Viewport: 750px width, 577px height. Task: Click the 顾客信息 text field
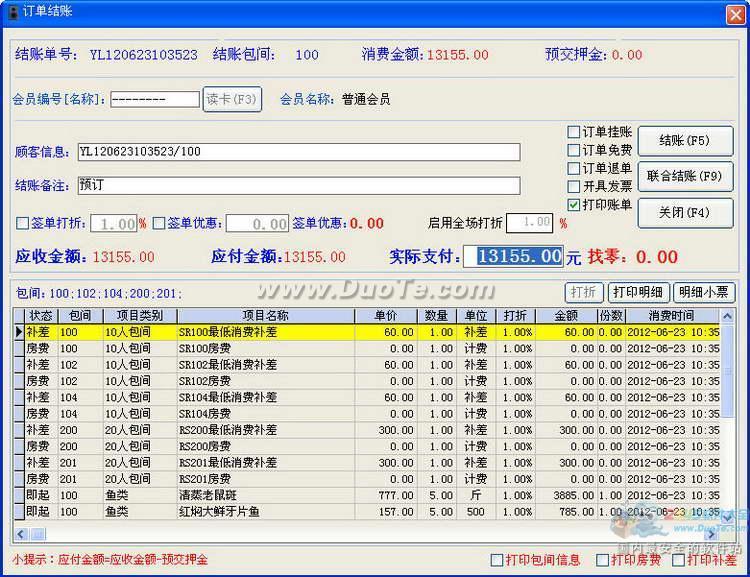pyautogui.click(x=299, y=152)
